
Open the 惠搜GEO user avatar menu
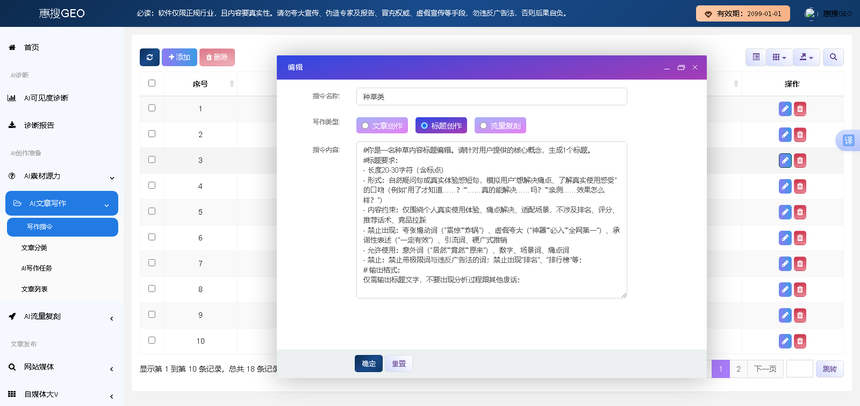pyautogui.click(x=828, y=14)
